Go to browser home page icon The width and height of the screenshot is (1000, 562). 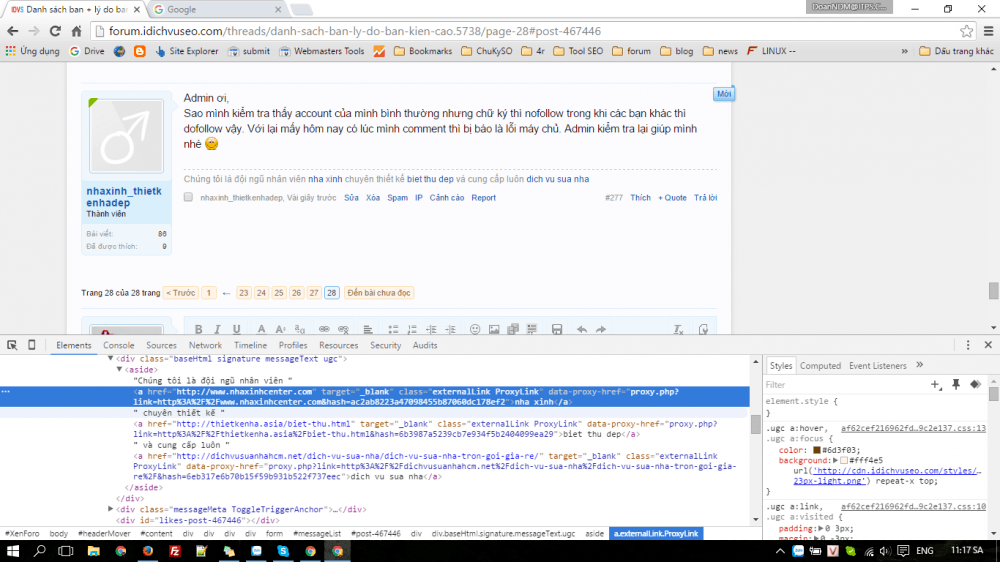point(77,31)
